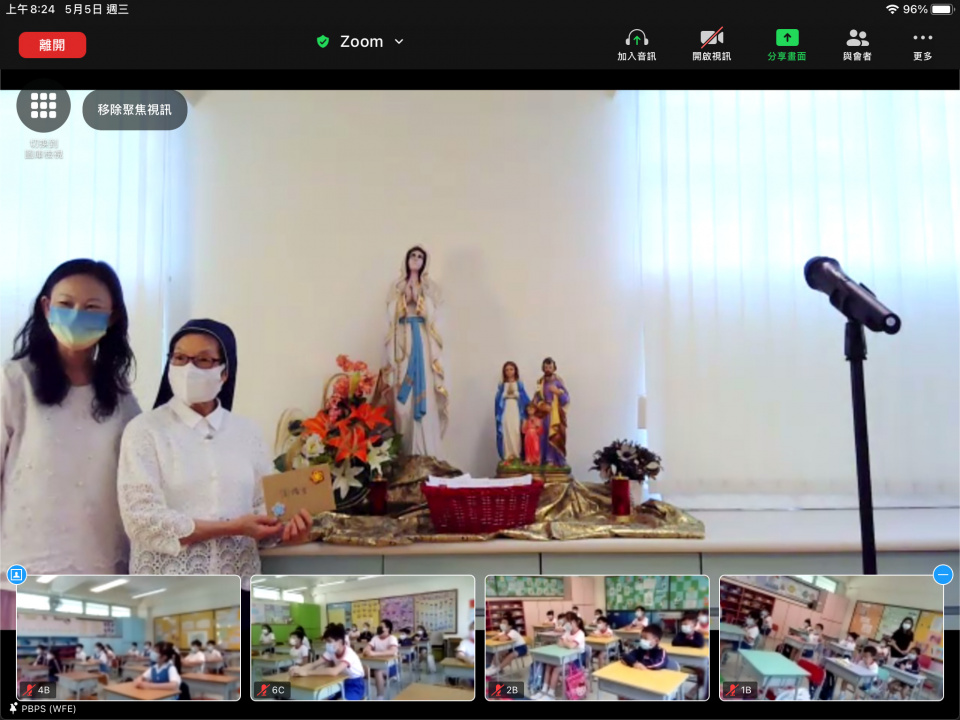Click the pin icon beside PBPS (WFE)
Viewport: 960px width, 720px height.
pos(13,708)
